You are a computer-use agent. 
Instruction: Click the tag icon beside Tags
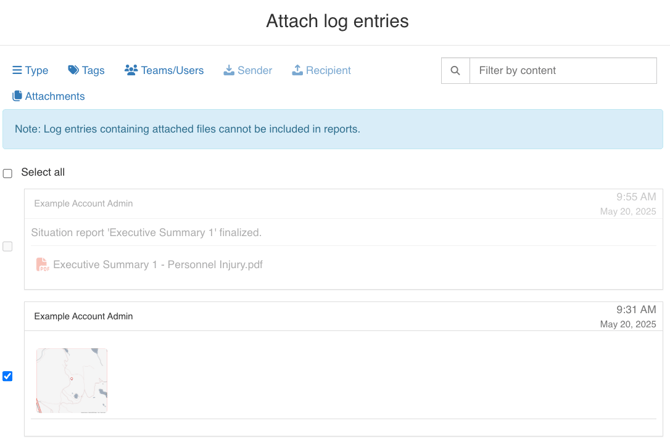tap(73, 71)
